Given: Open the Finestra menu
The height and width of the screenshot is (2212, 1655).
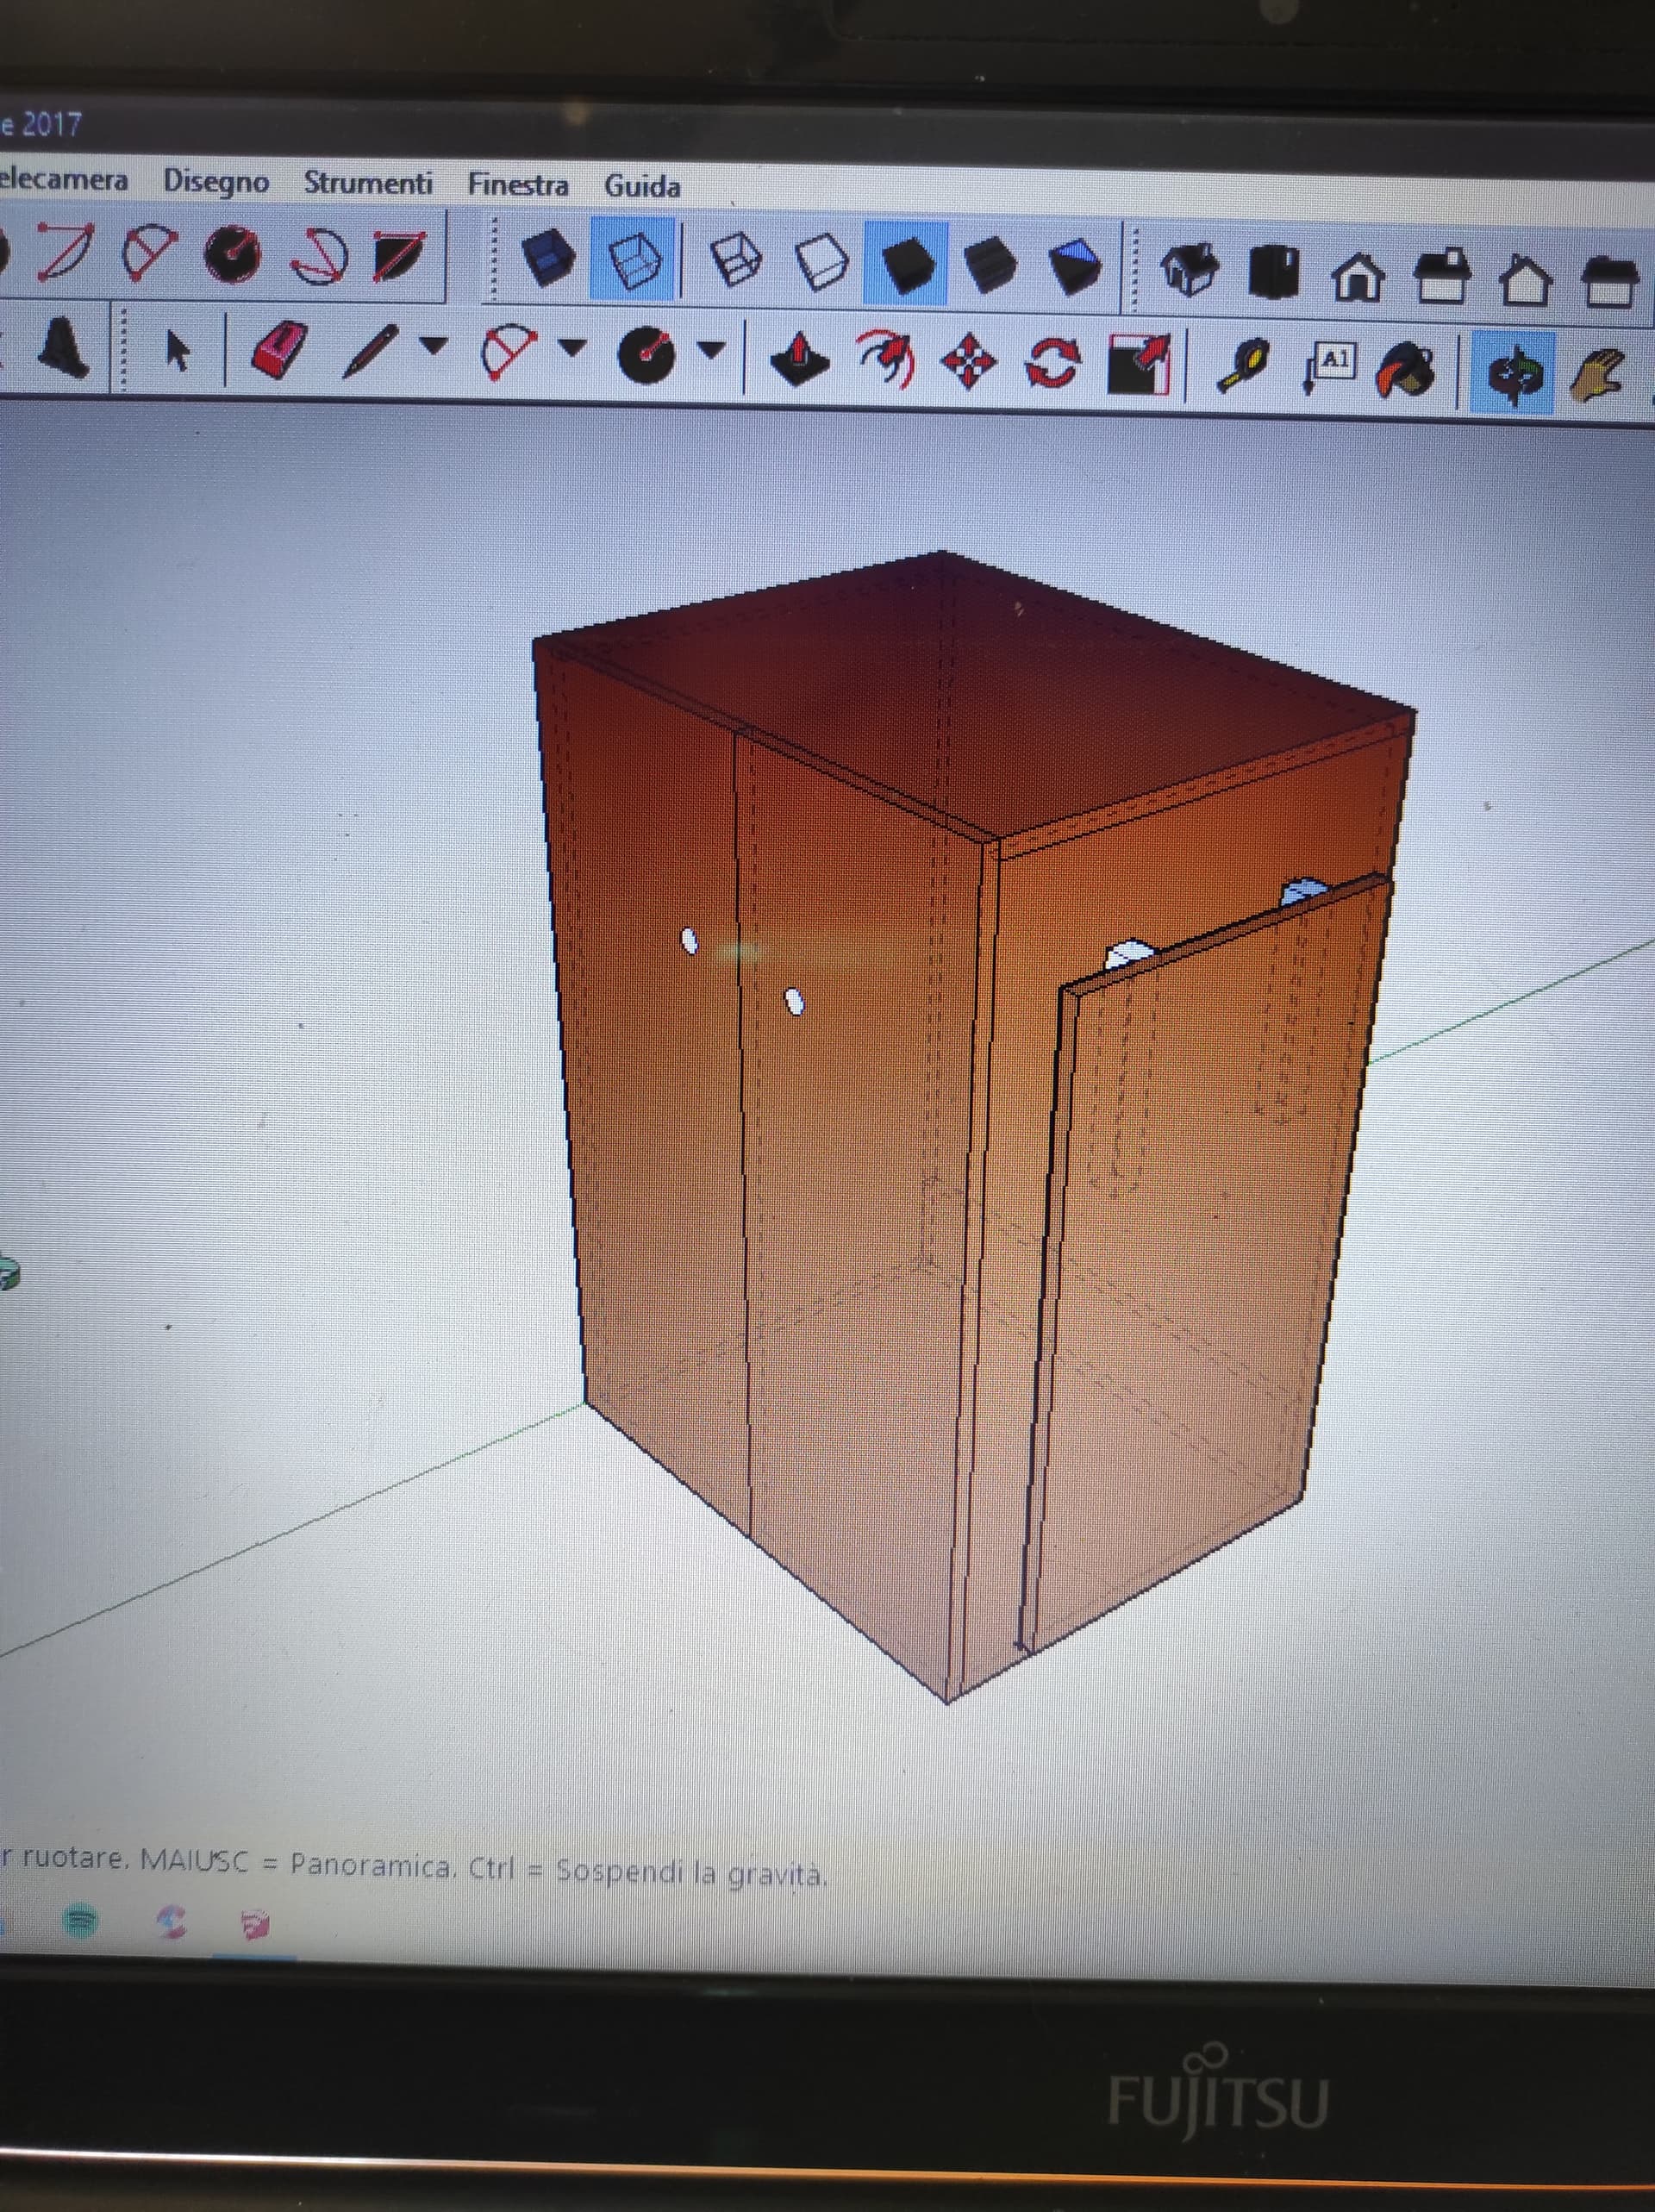Looking at the screenshot, I should [x=518, y=185].
